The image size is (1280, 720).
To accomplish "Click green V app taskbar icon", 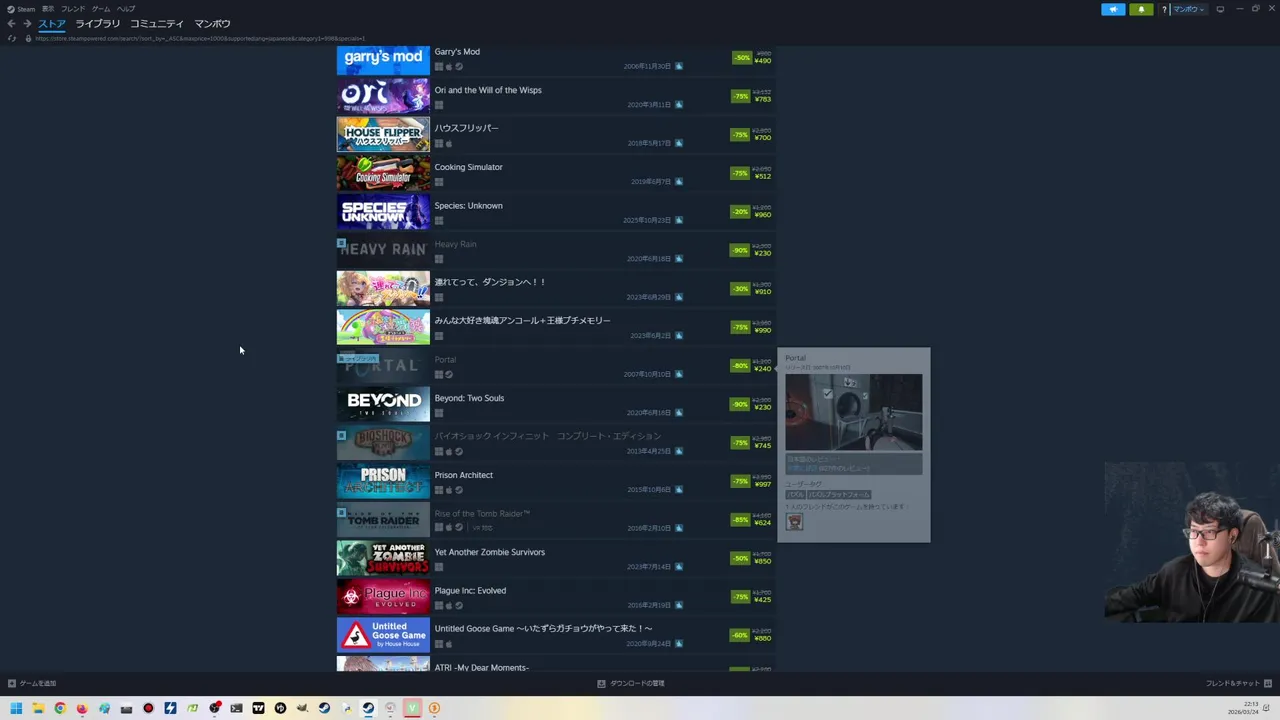I will click(x=412, y=708).
